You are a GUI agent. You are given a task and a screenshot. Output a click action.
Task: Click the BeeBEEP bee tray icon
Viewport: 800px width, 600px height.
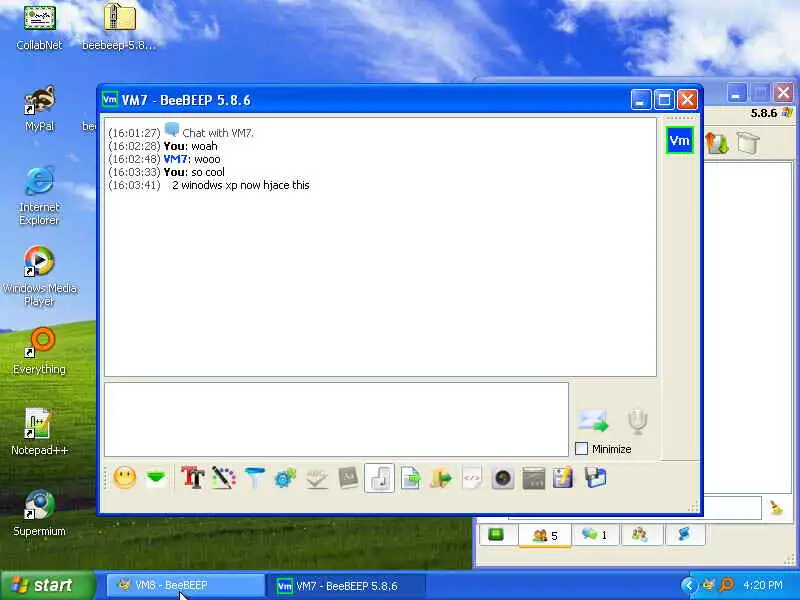[x=708, y=585]
